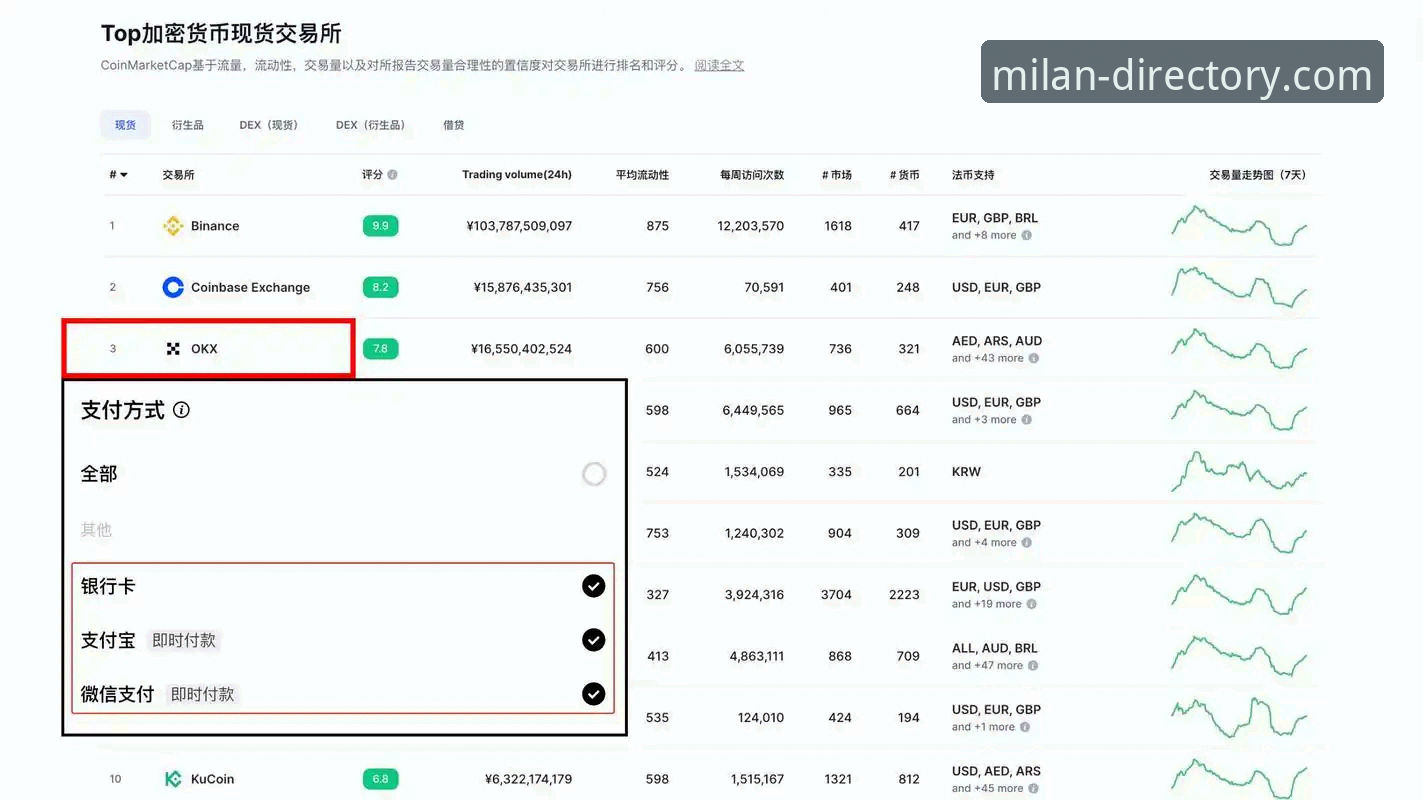Sort by # 货币 column header
Viewport: 1423px width, 800px height.
point(905,175)
